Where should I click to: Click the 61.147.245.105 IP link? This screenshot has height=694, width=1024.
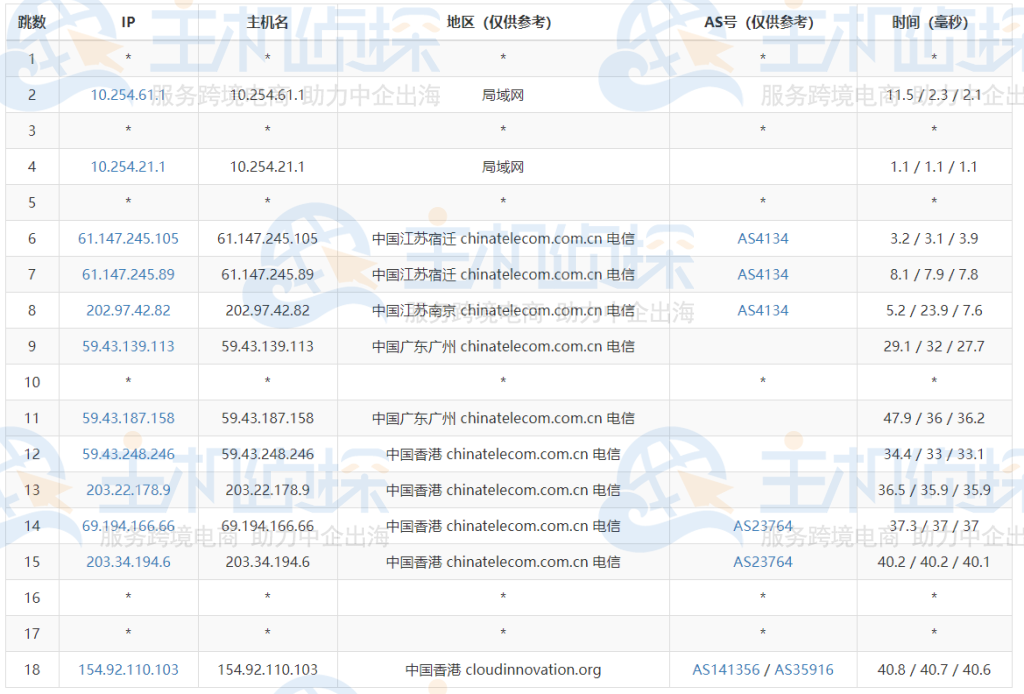click(128, 238)
